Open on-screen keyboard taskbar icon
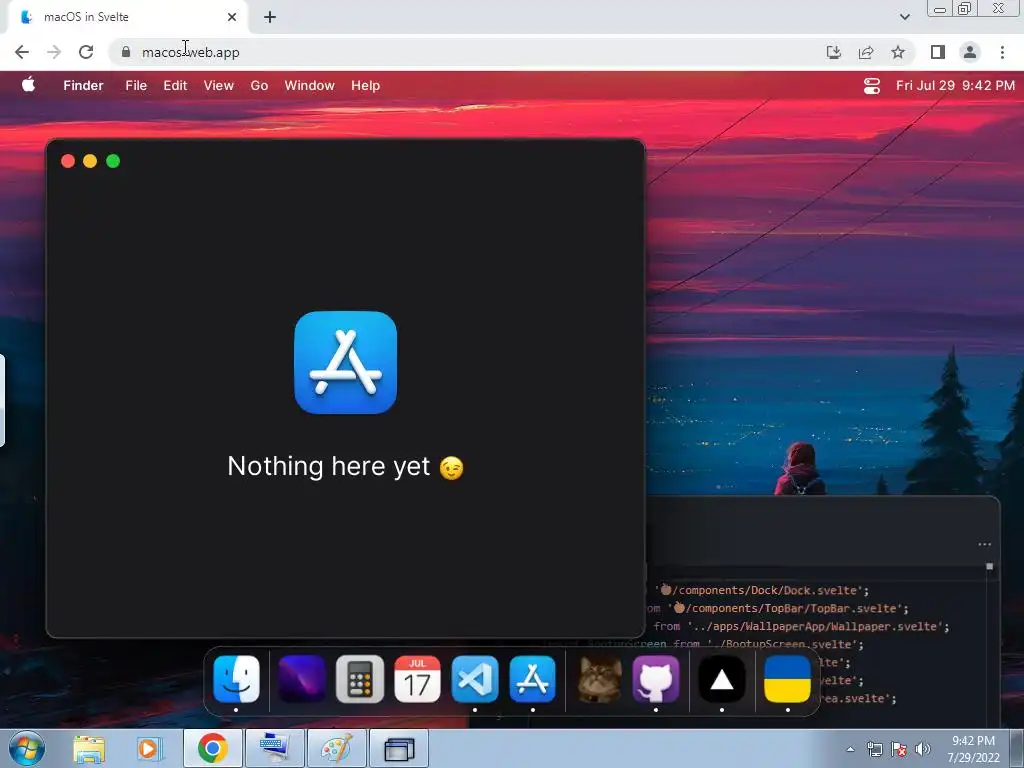This screenshot has width=1024, height=768. (275, 748)
